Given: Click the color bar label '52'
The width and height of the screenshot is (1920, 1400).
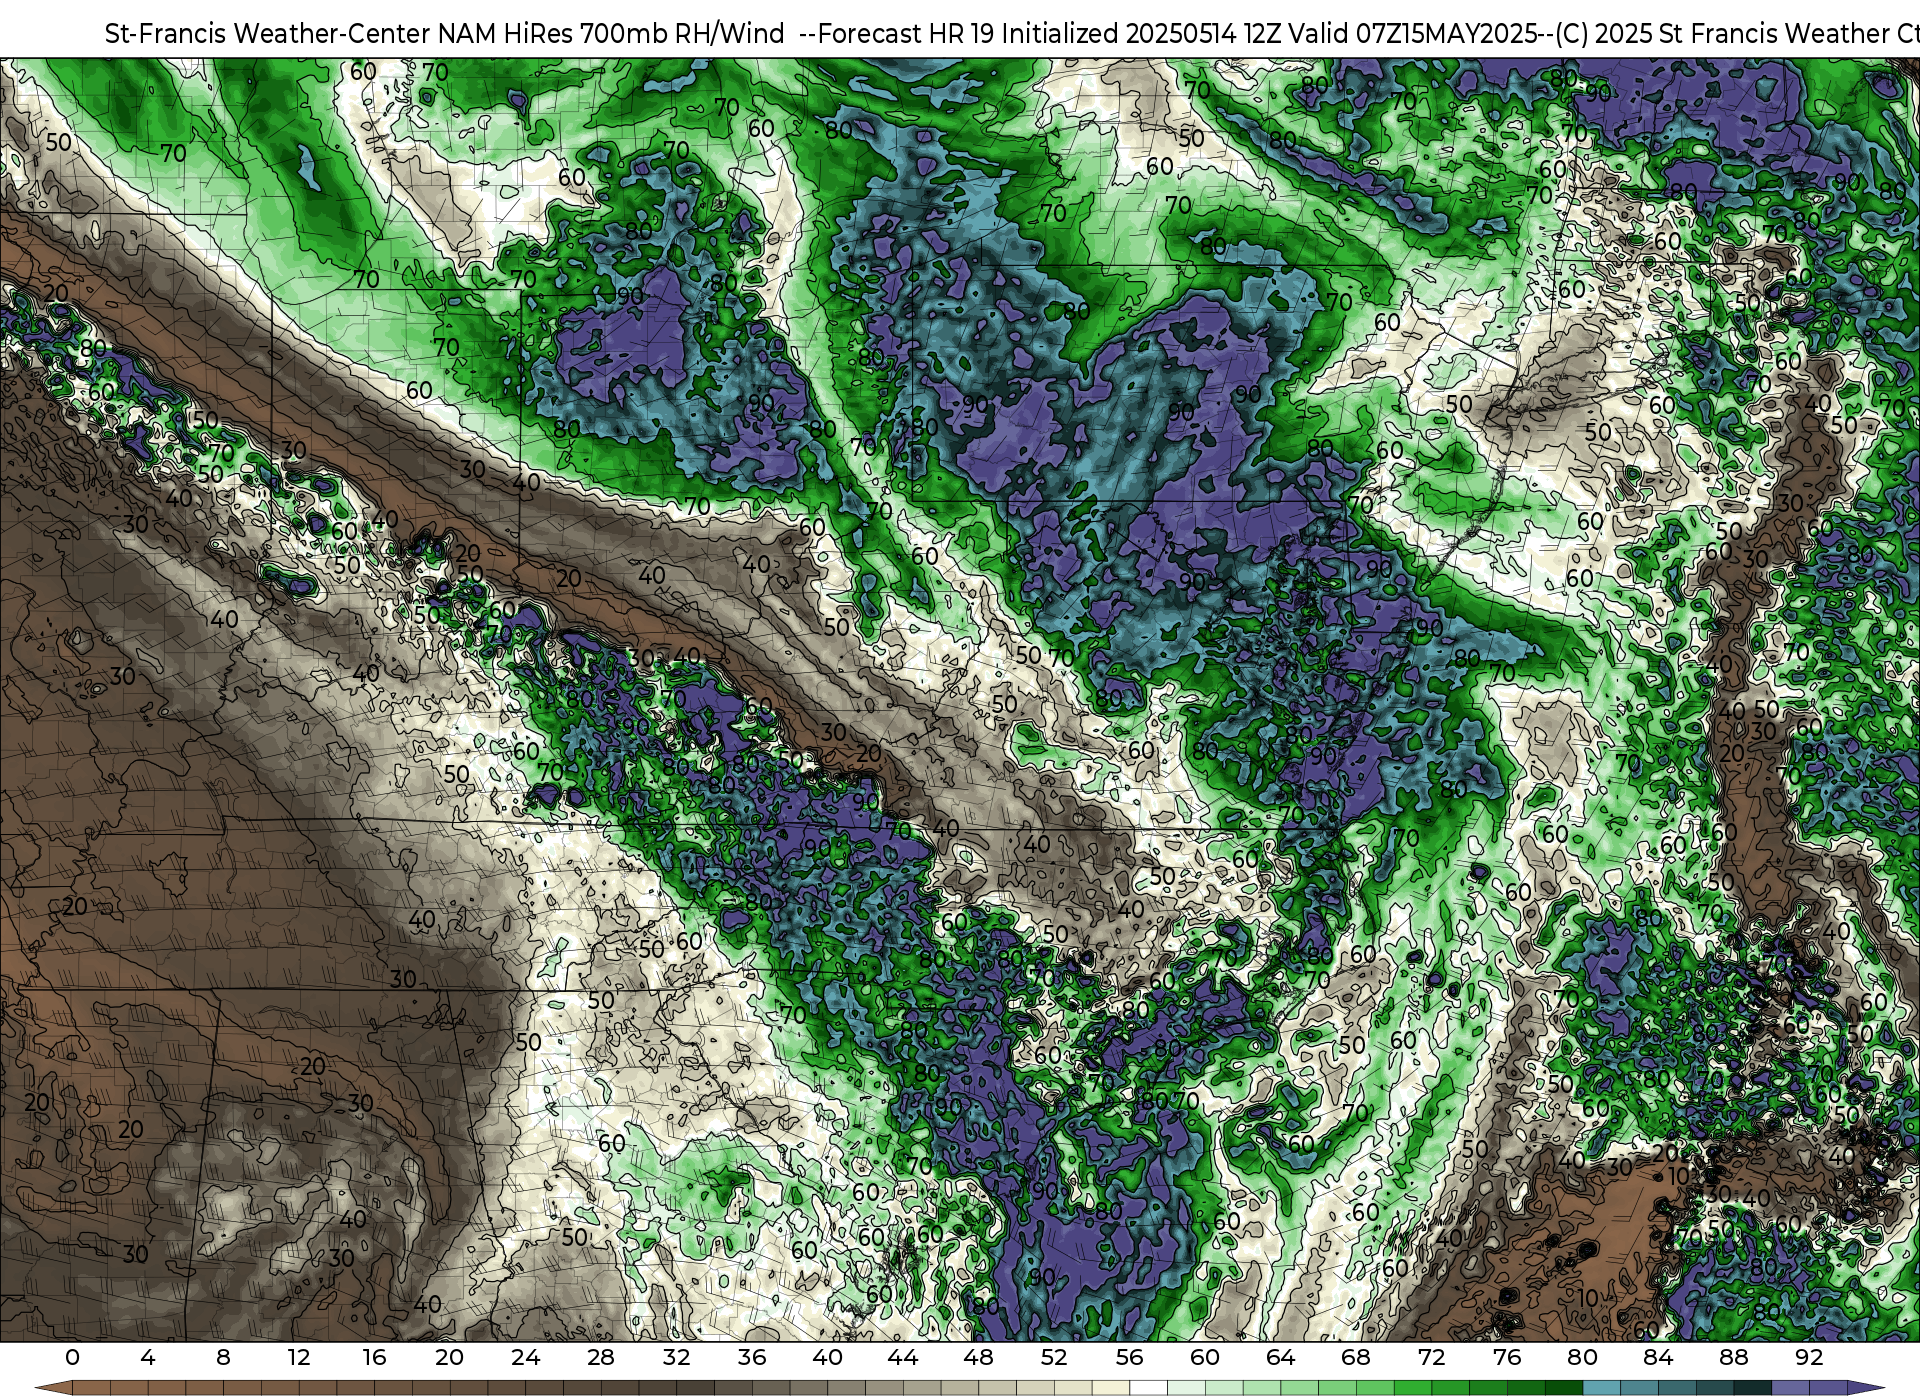Looking at the screenshot, I should tap(1054, 1357).
